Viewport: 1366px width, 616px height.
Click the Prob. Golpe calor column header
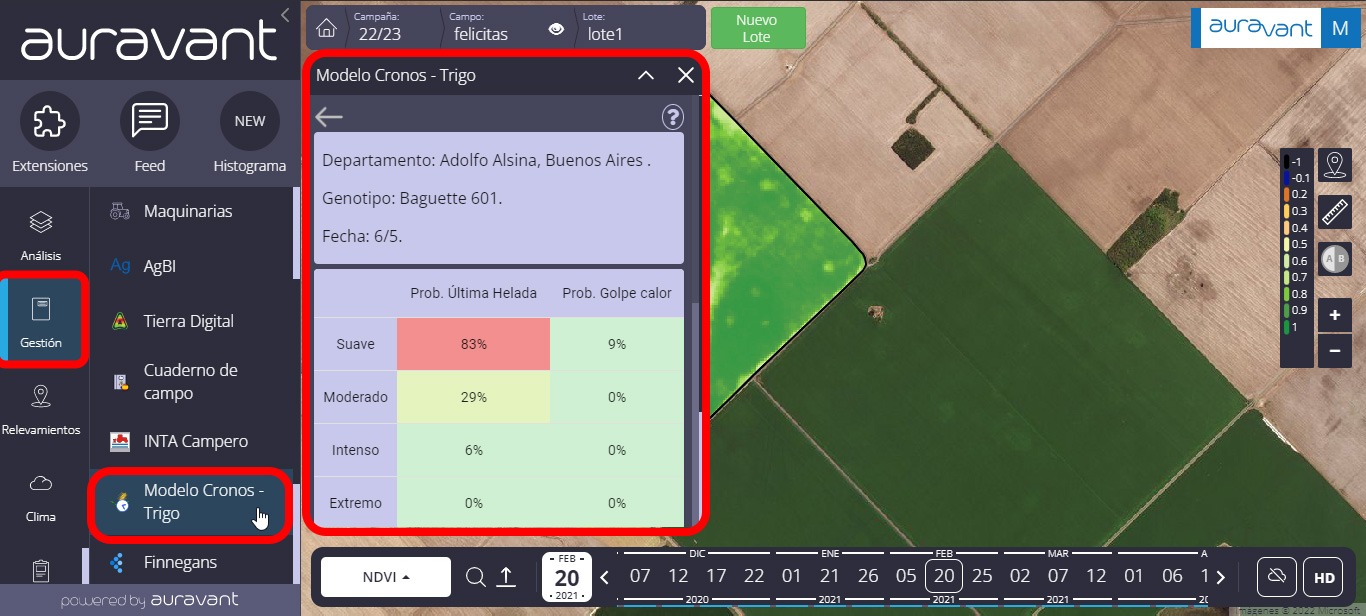pyautogui.click(x=617, y=293)
